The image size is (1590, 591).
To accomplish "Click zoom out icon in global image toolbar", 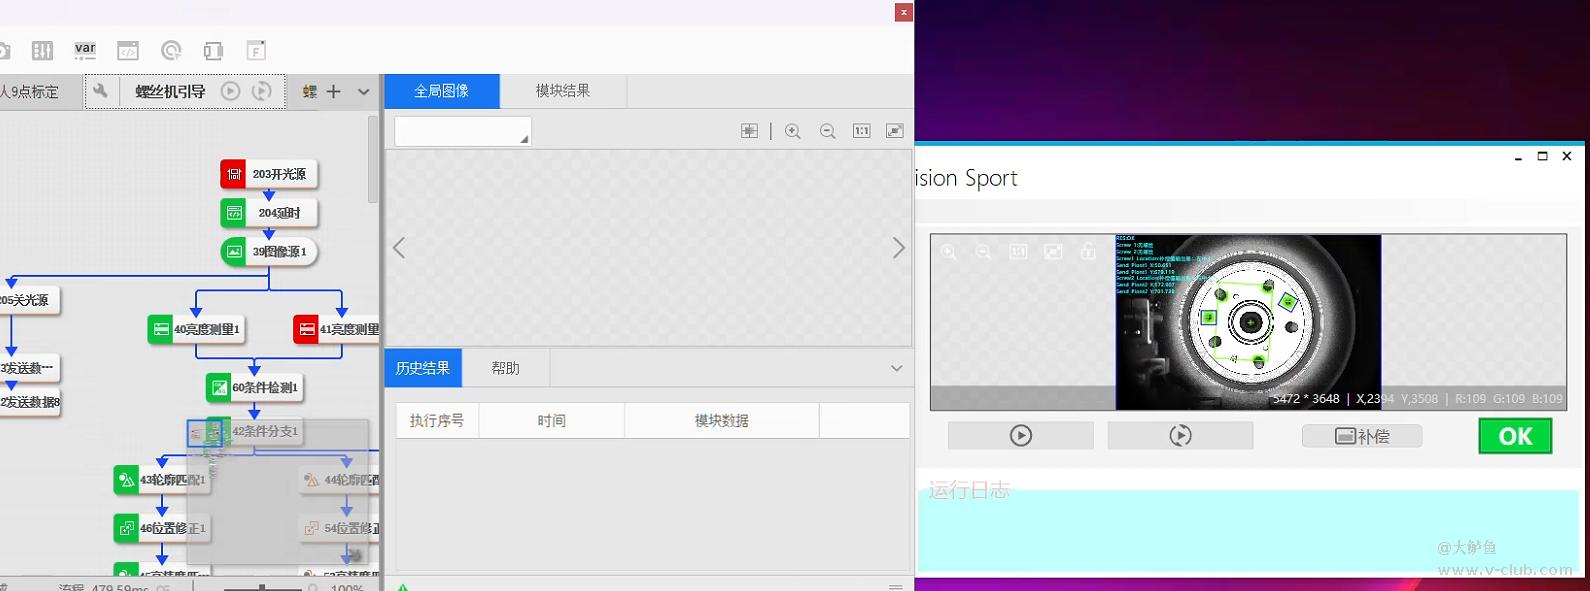I will click(827, 131).
